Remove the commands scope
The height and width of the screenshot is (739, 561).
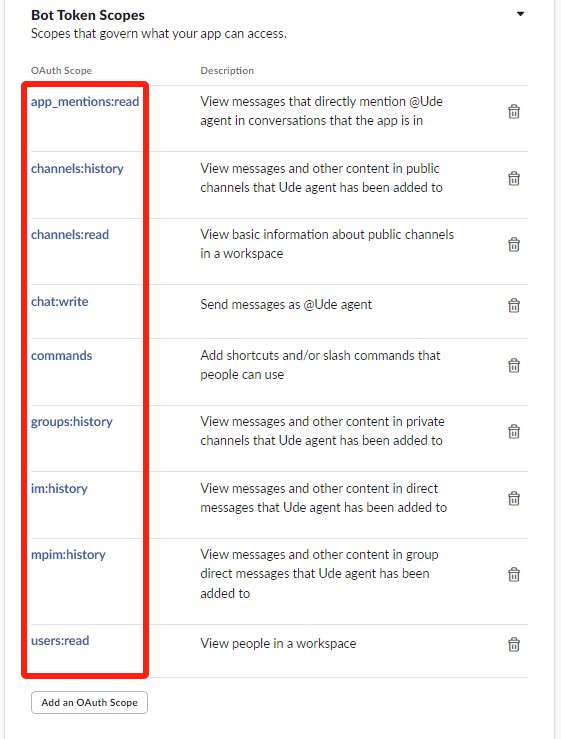pyautogui.click(x=514, y=365)
